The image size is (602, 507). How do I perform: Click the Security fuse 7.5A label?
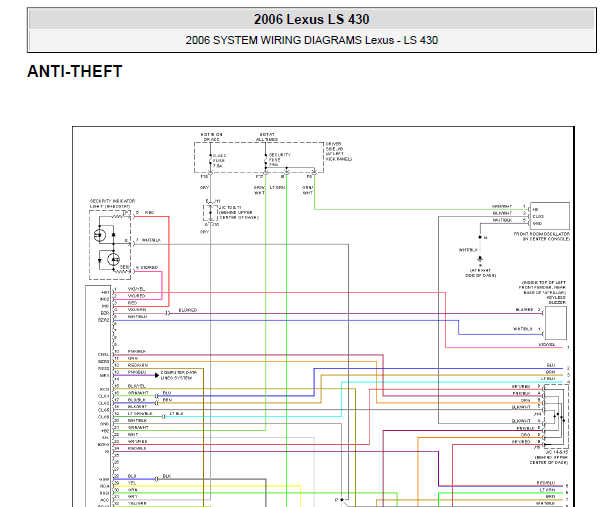280,160
